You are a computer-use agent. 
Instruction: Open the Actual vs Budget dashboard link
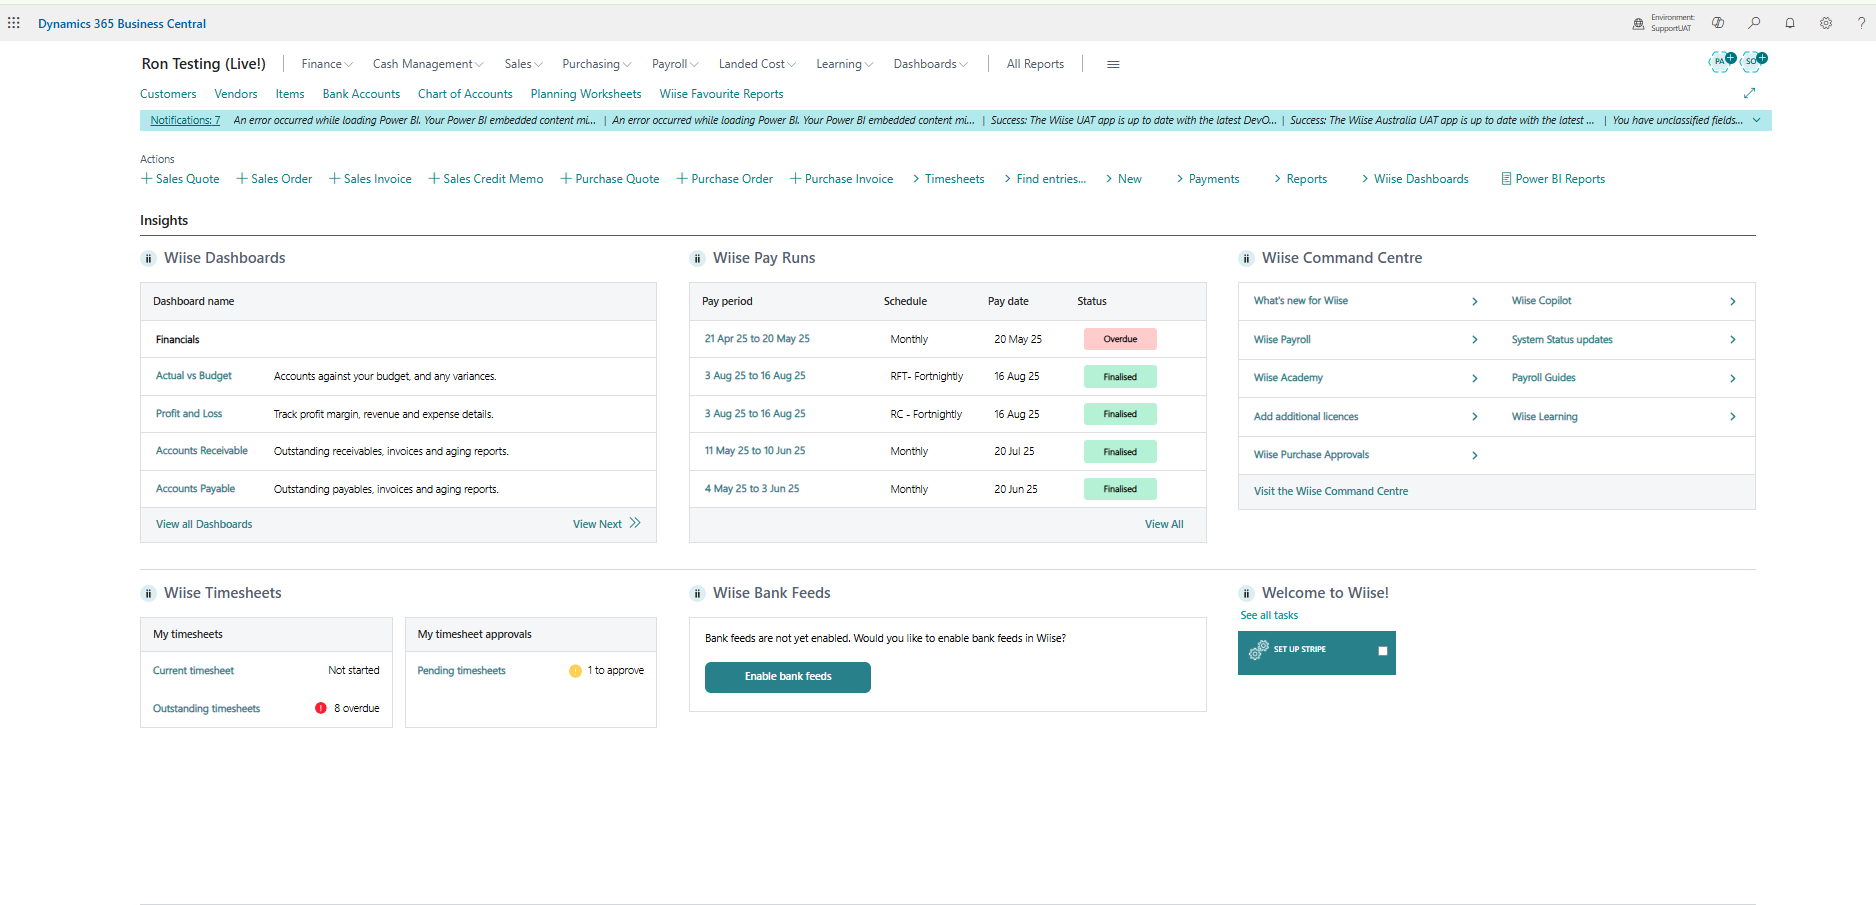coord(194,376)
